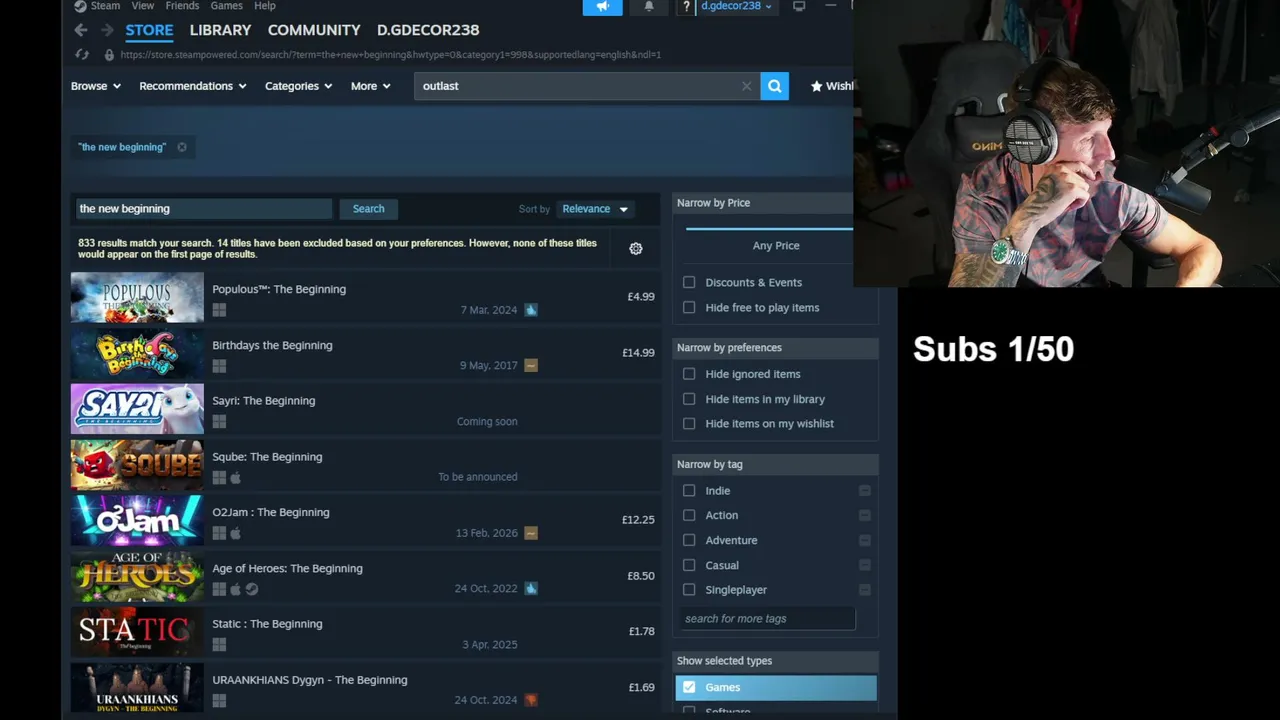This screenshot has width=1280, height=720.
Task: Tick the Action tag checkbox
Action: tap(689, 516)
